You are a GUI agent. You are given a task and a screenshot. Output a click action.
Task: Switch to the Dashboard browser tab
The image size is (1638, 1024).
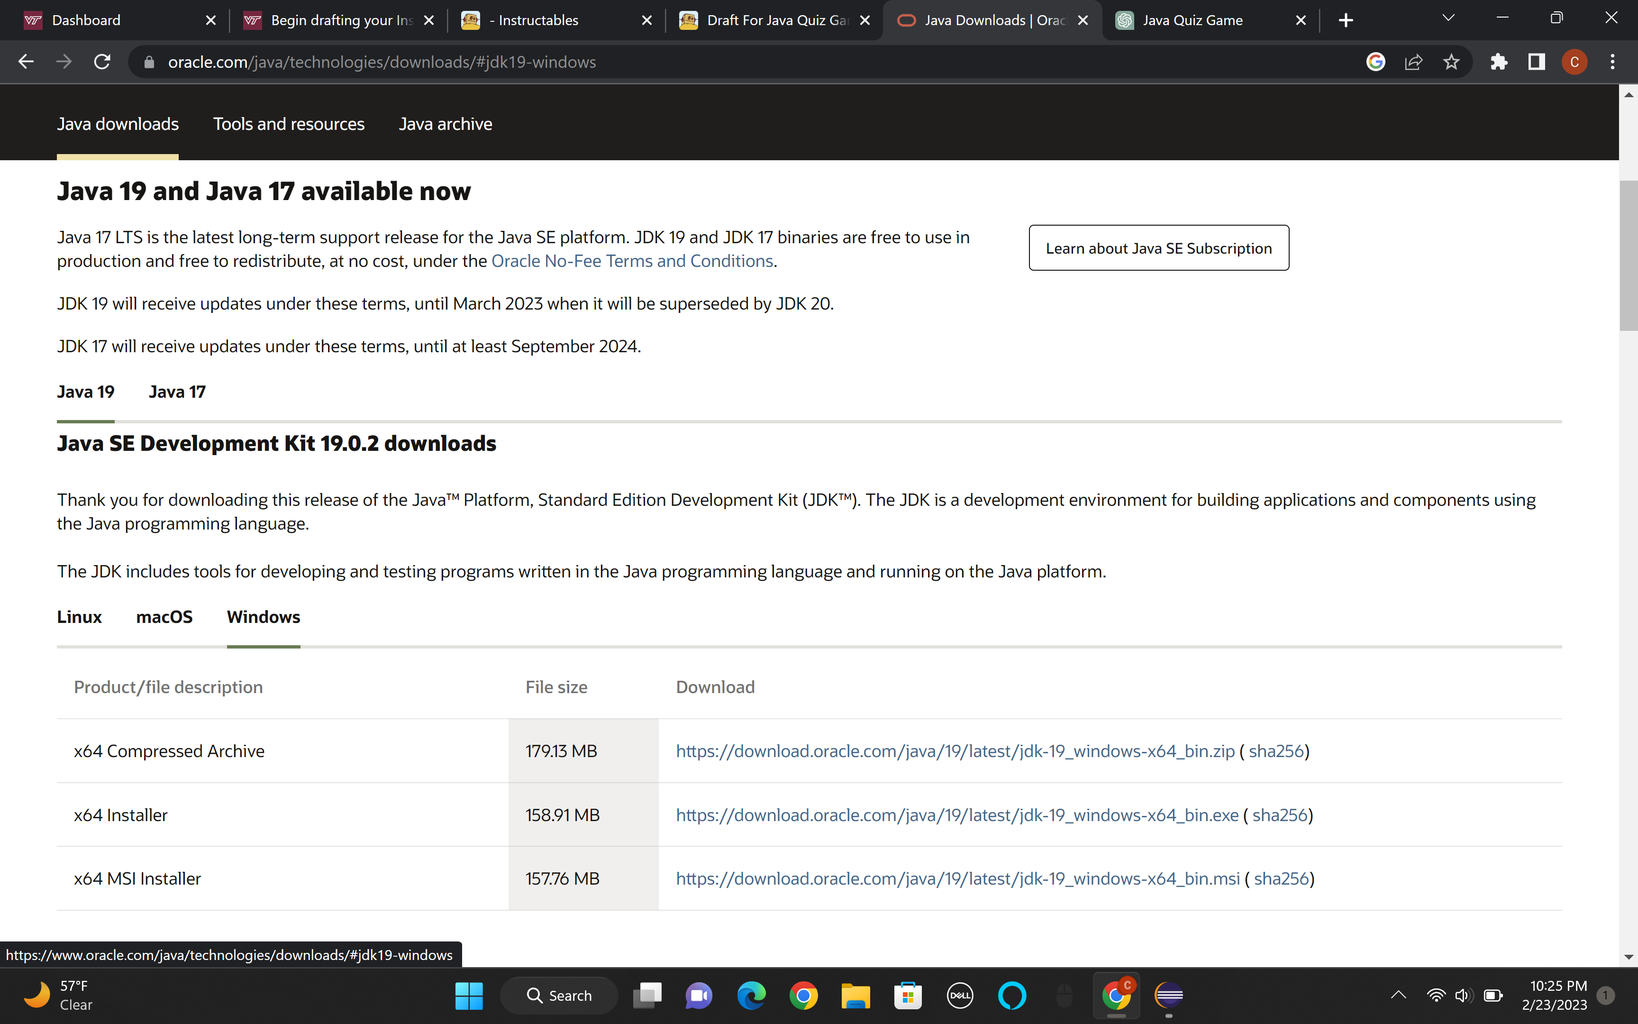[120, 20]
